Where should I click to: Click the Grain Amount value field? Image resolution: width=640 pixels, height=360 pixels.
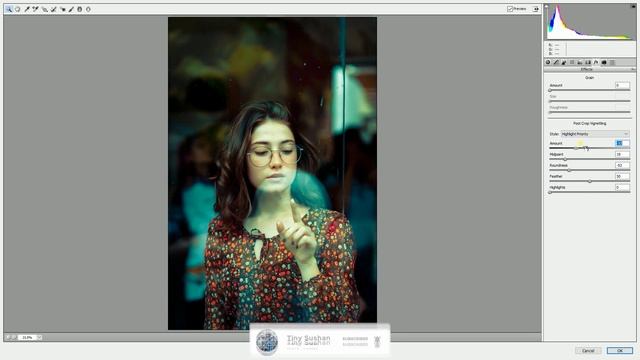[622, 85]
